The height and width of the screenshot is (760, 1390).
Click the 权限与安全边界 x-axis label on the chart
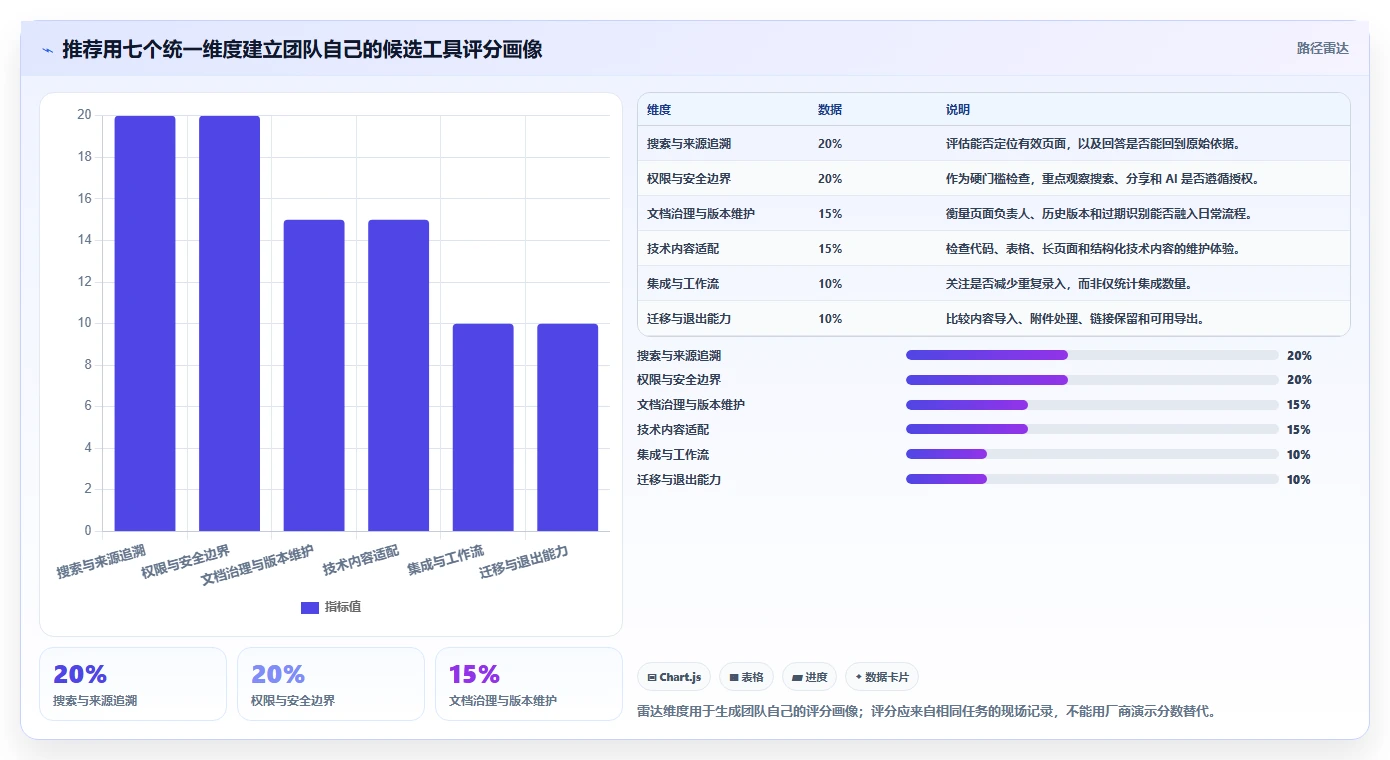click(x=185, y=562)
